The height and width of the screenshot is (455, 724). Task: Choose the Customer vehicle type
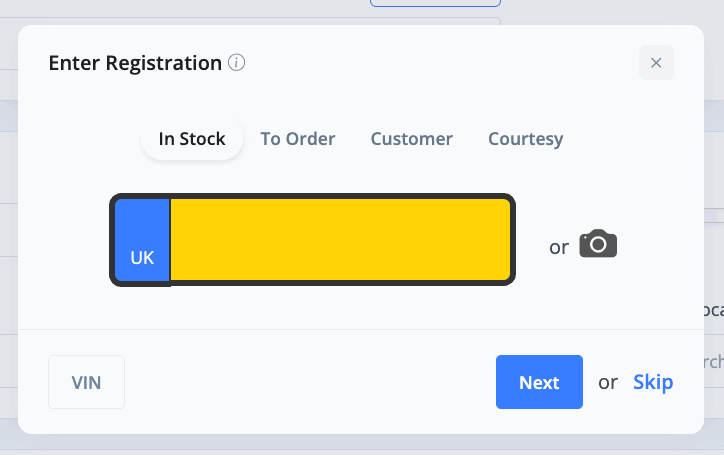pos(411,139)
